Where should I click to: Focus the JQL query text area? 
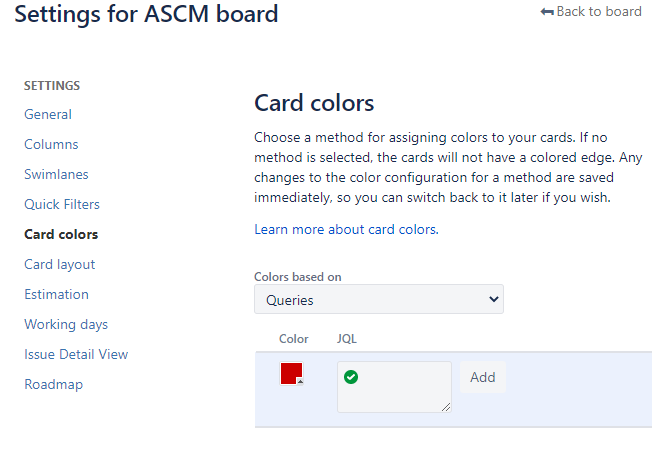click(x=394, y=387)
